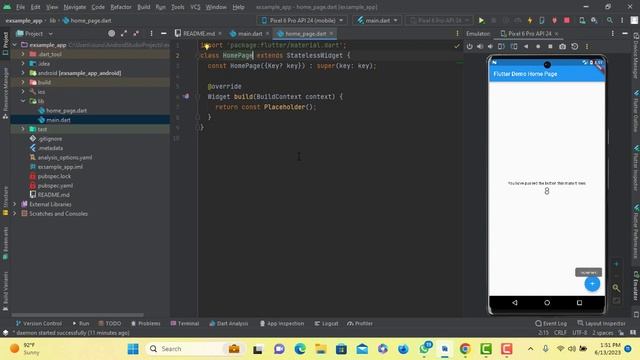Open Problems tool window
This screenshot has height=360, width=640.
[x=146, y=323]
